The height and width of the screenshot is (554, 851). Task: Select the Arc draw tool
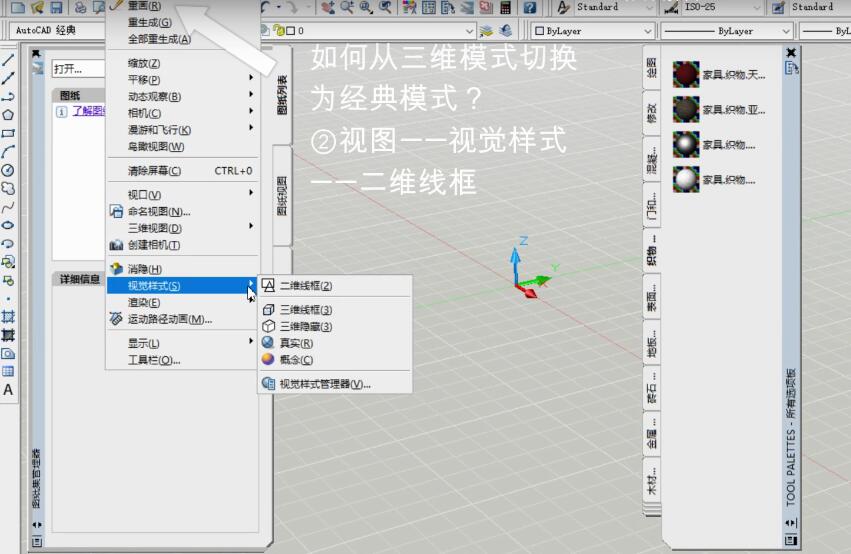click(8, 151)
